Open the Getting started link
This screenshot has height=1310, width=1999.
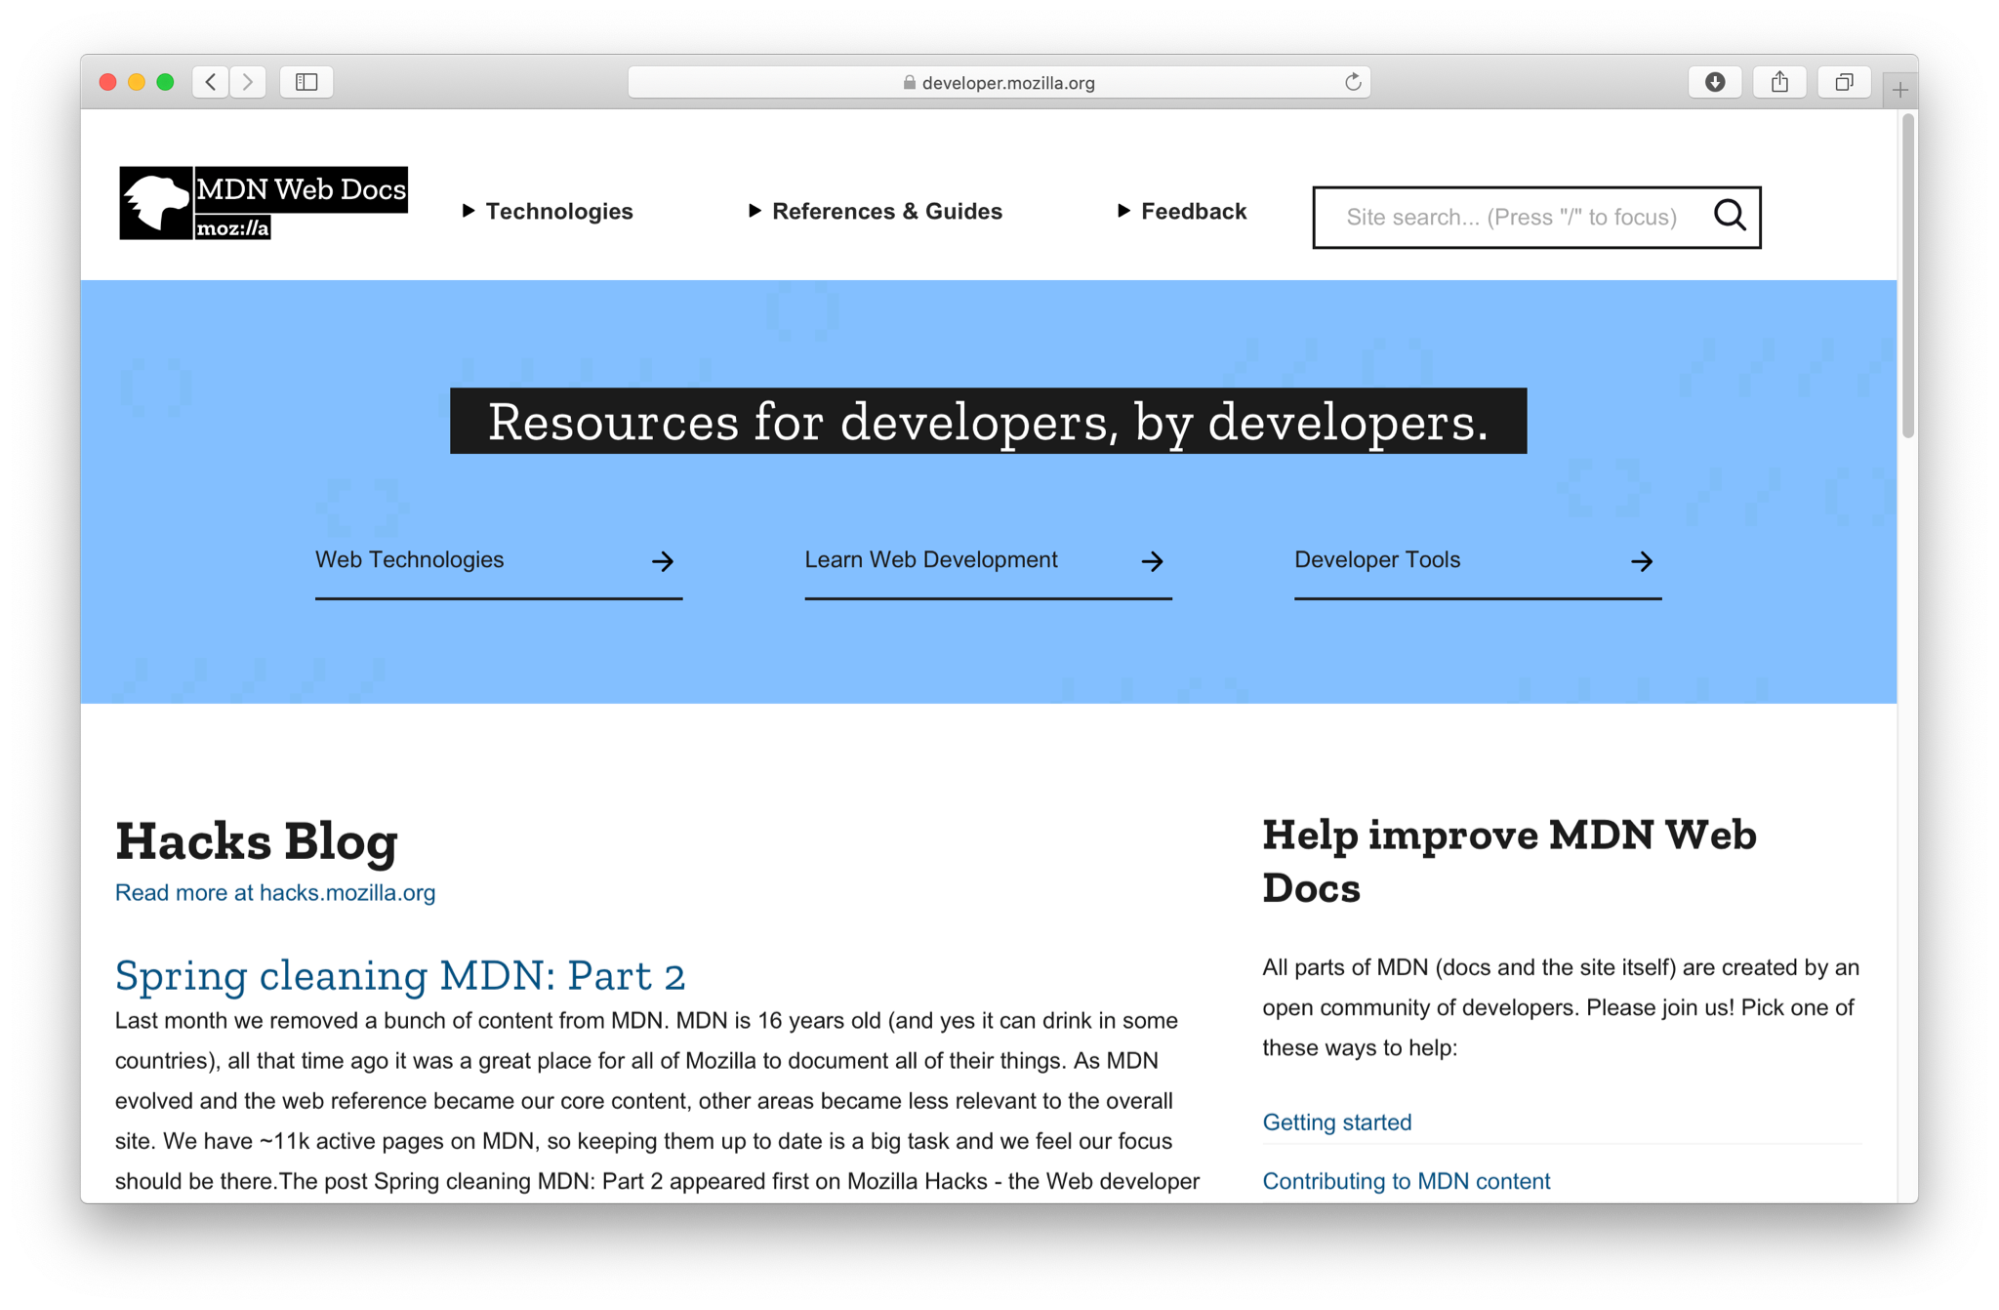point(1337,1122)
